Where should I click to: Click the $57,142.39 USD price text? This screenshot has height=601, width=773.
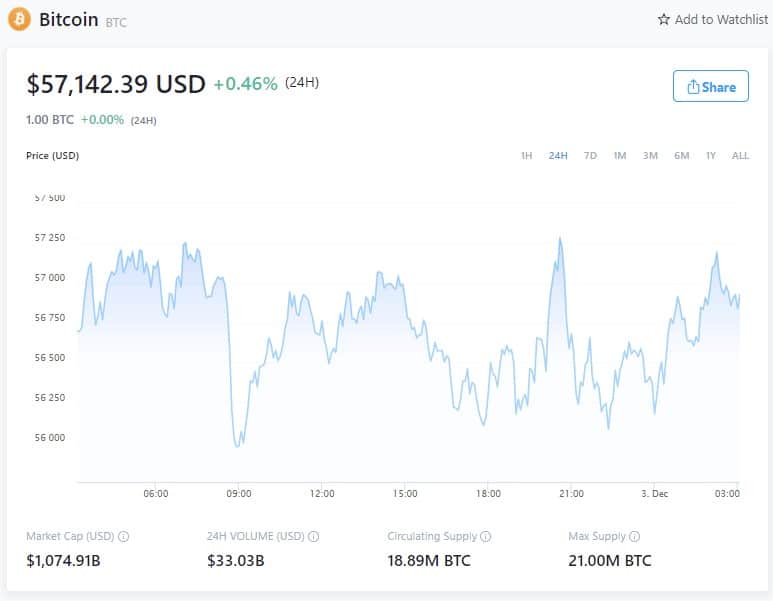click(x=116, y=84)
